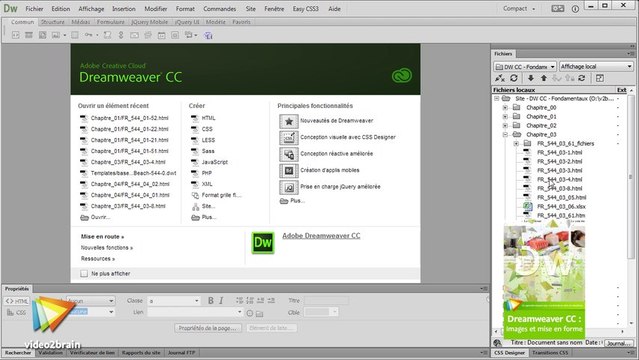Open the Lien dropdown in Propriétés
The height and width of the screenshot is (360, 639).
tap(195, 312)
